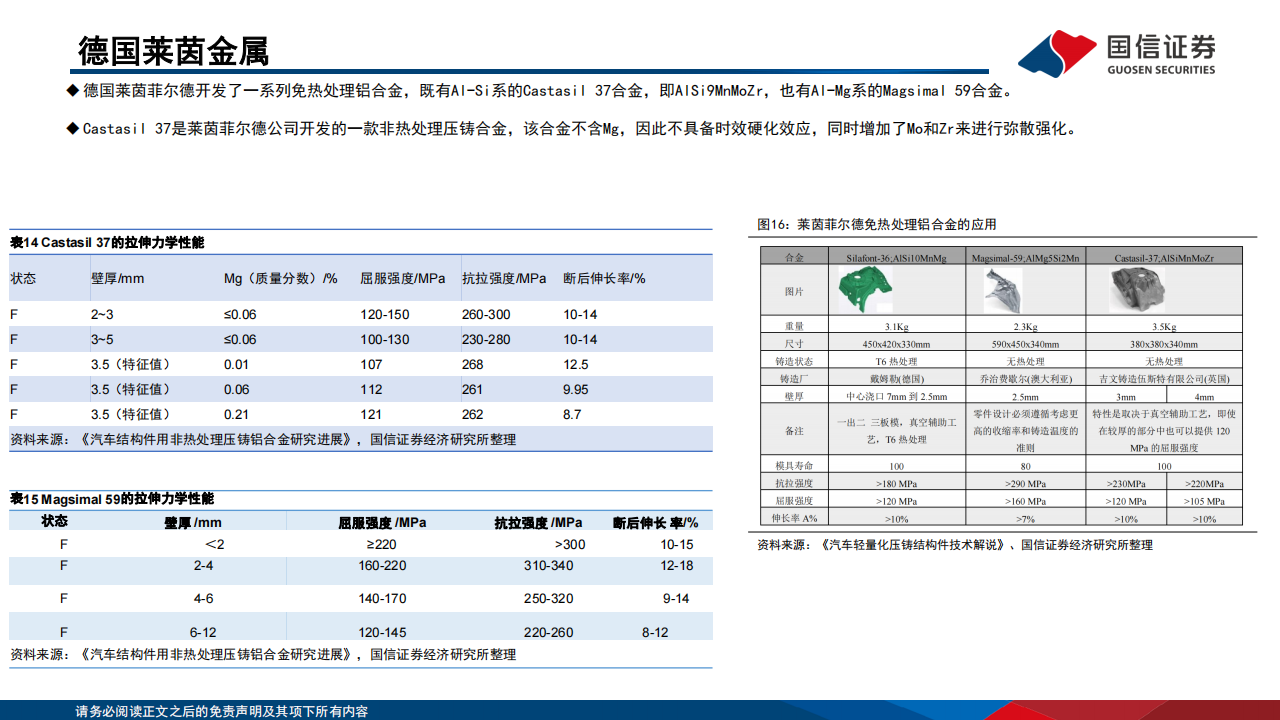Click the yield strength cell 120-145

click(x=382, y=633)
